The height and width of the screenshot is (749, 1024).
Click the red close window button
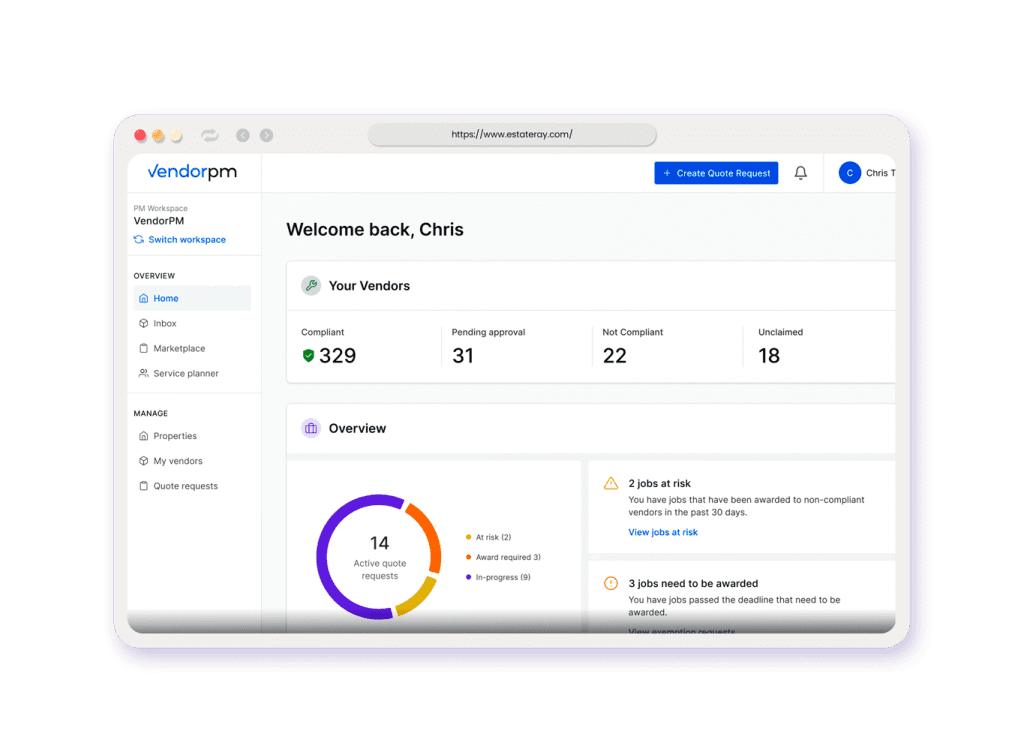140,135
